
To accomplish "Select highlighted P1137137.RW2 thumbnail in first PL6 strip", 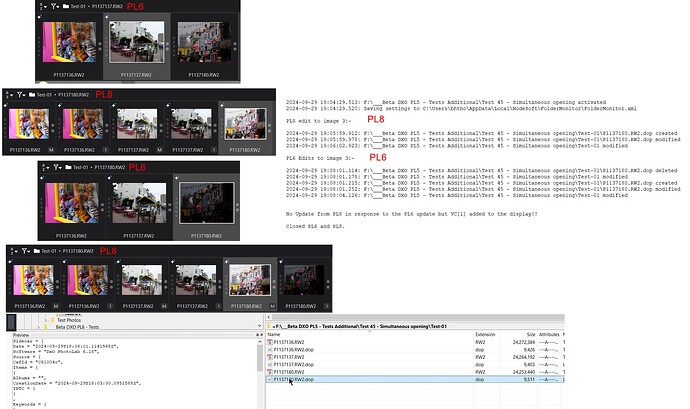I will click(x=136, y=42).
